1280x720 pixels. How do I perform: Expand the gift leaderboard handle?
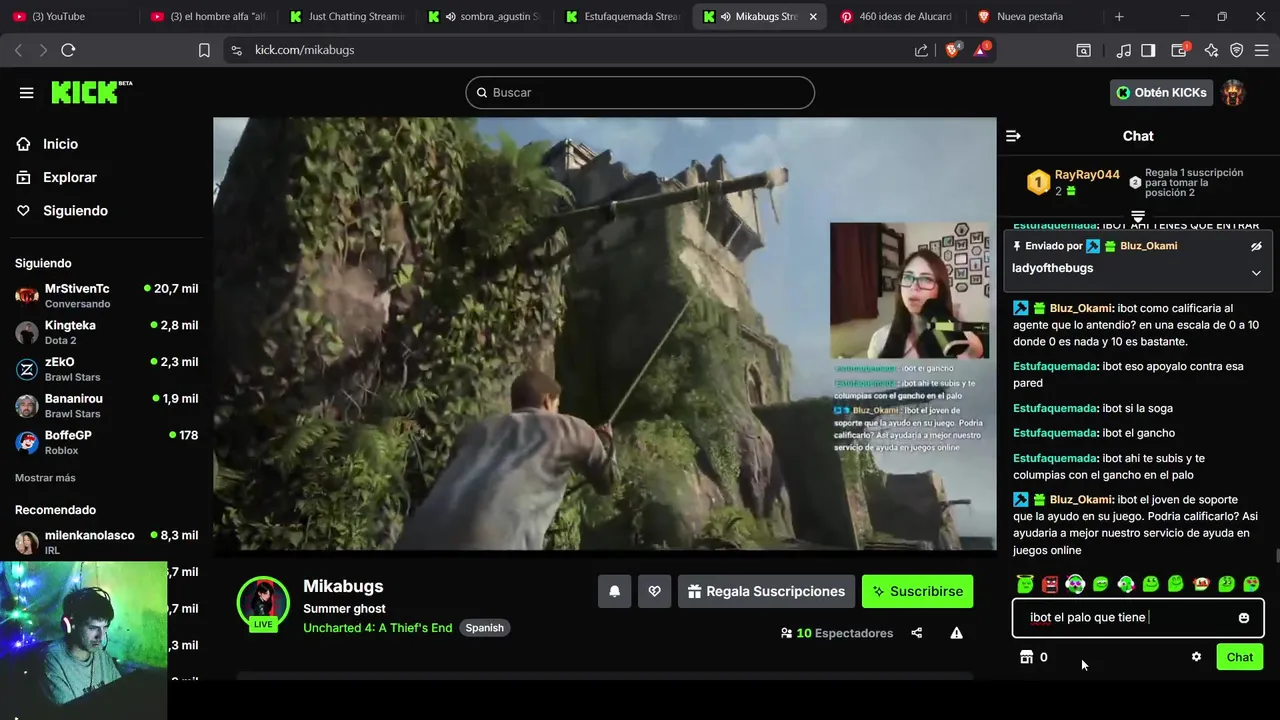point(1138,216)
